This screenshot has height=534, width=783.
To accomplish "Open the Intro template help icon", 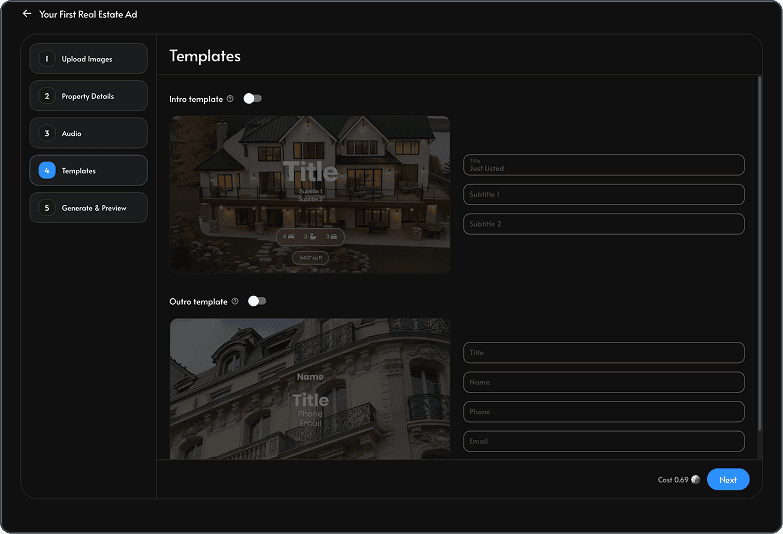I will point(230,99).
